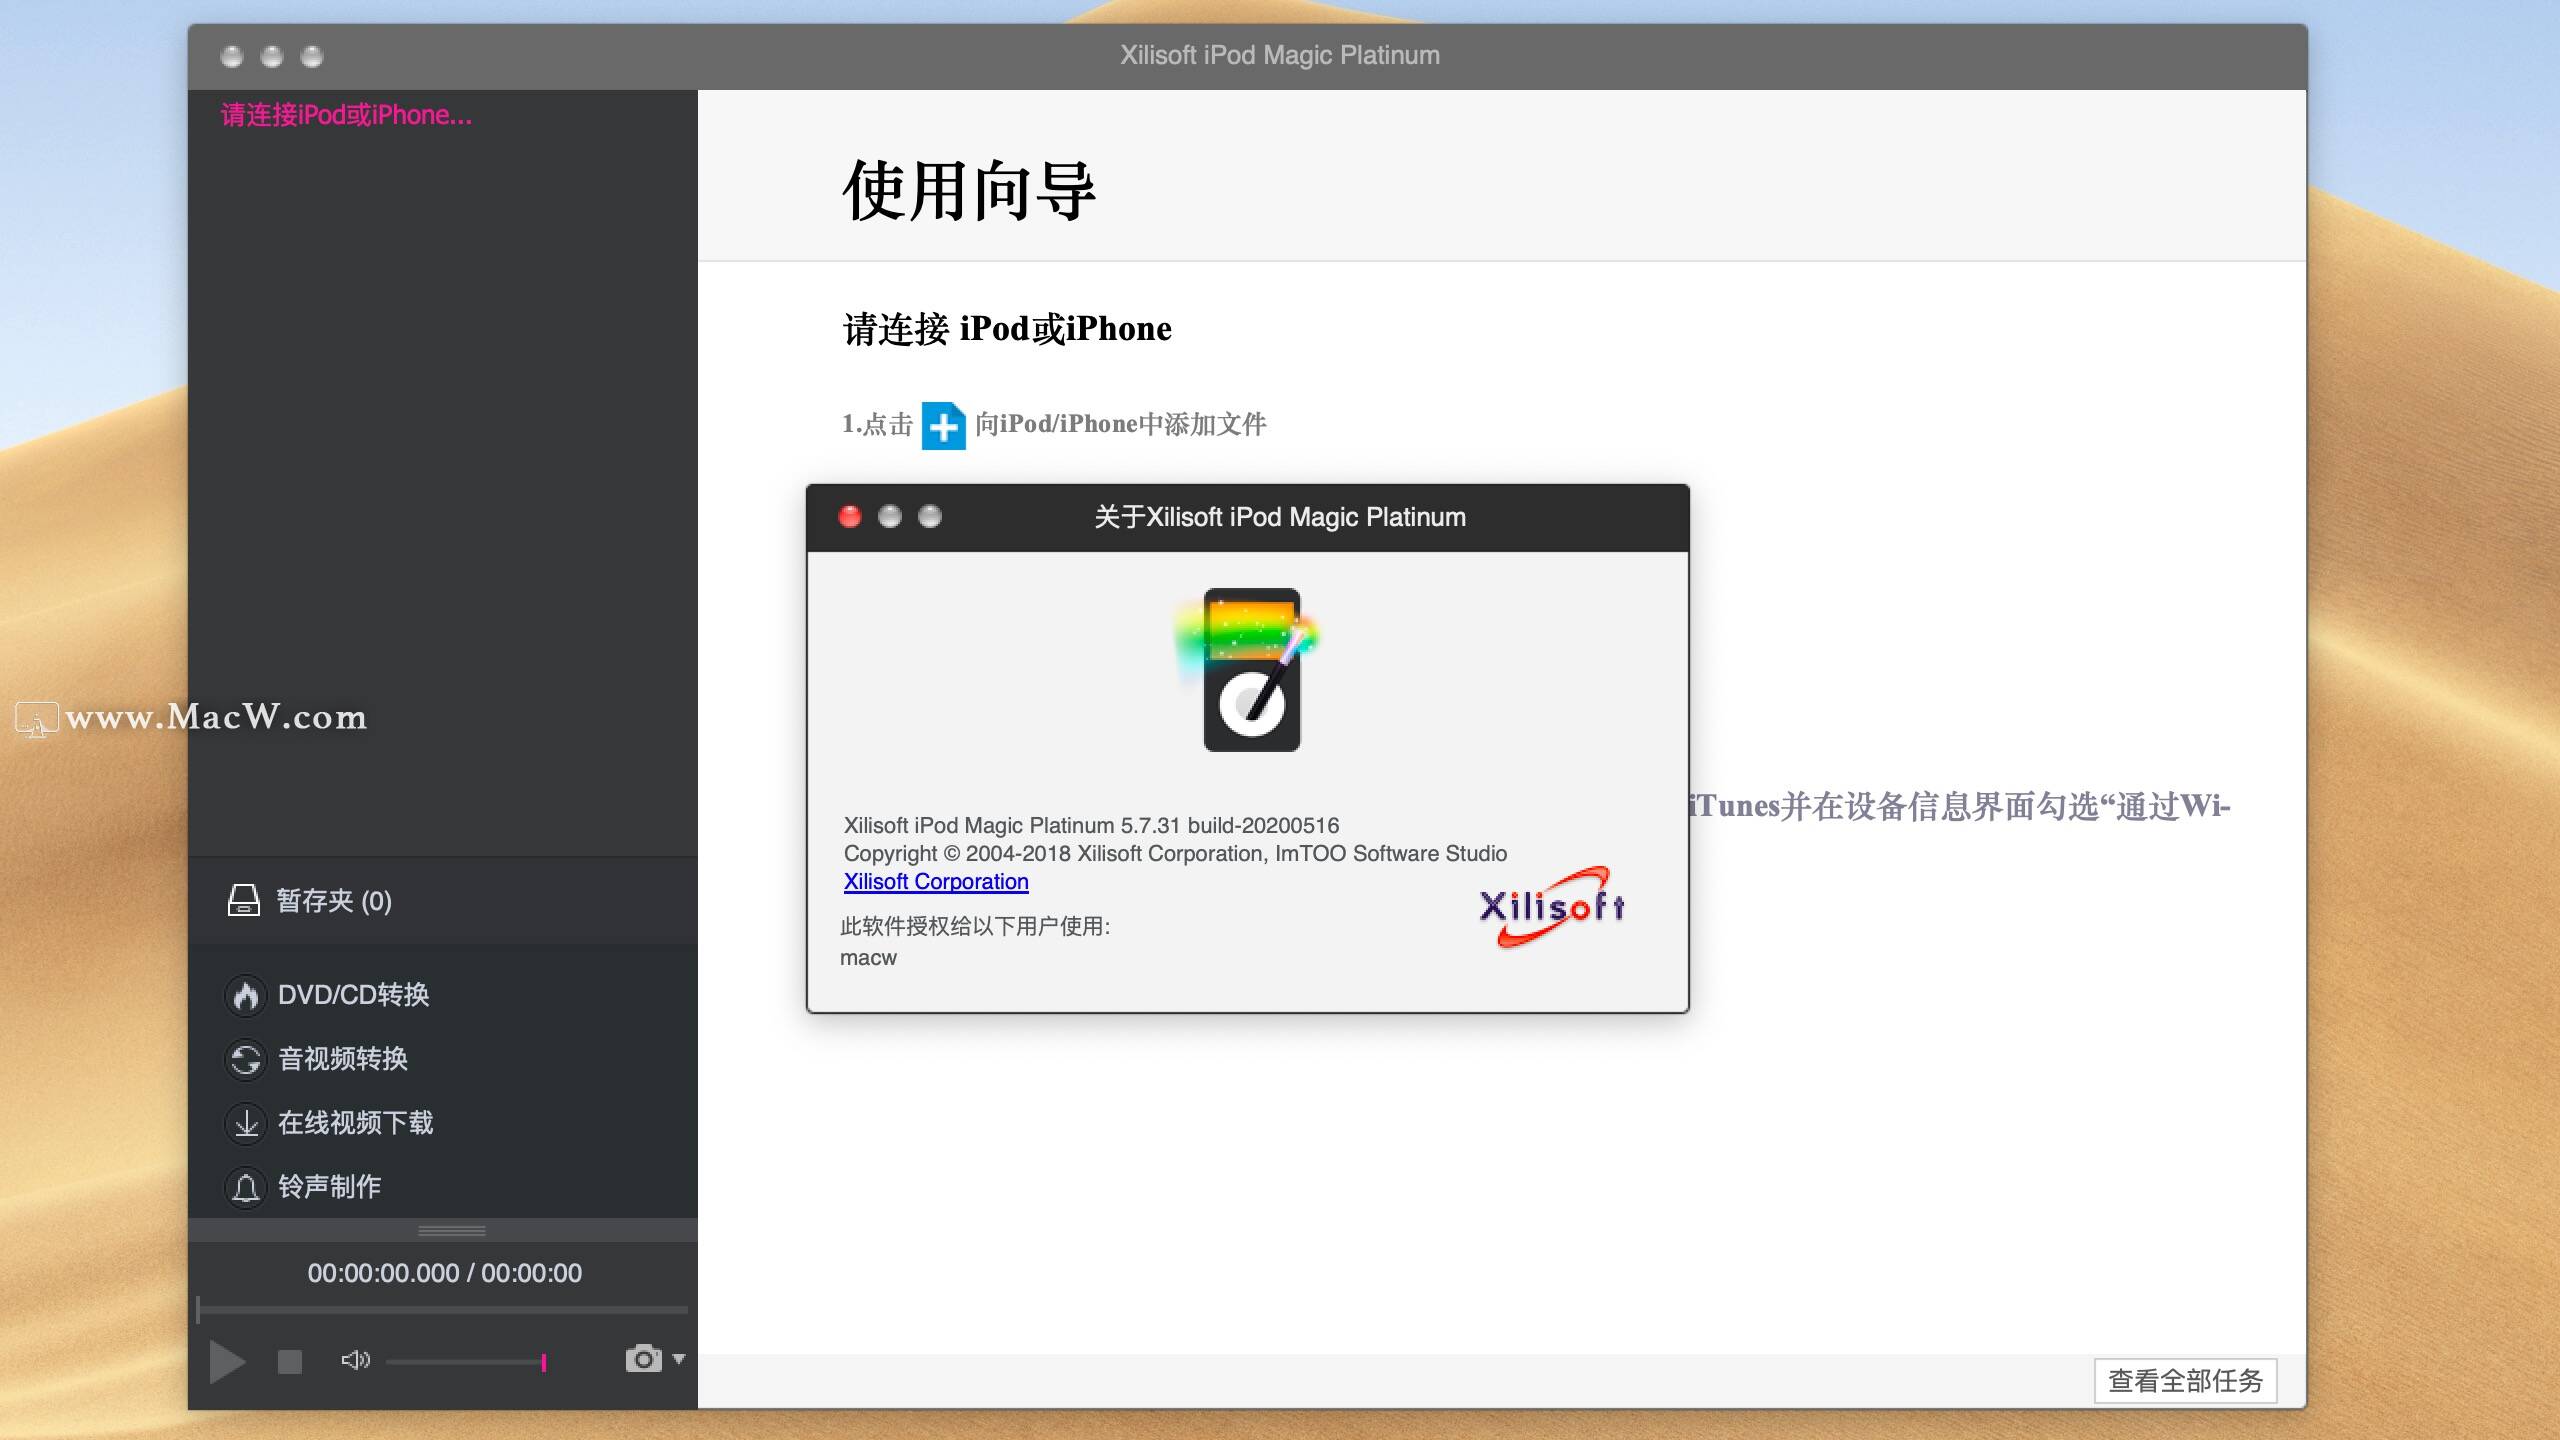Close the 关于Xilisoft about dialog
2560x1440 pixels.
[x=850, y=516]
